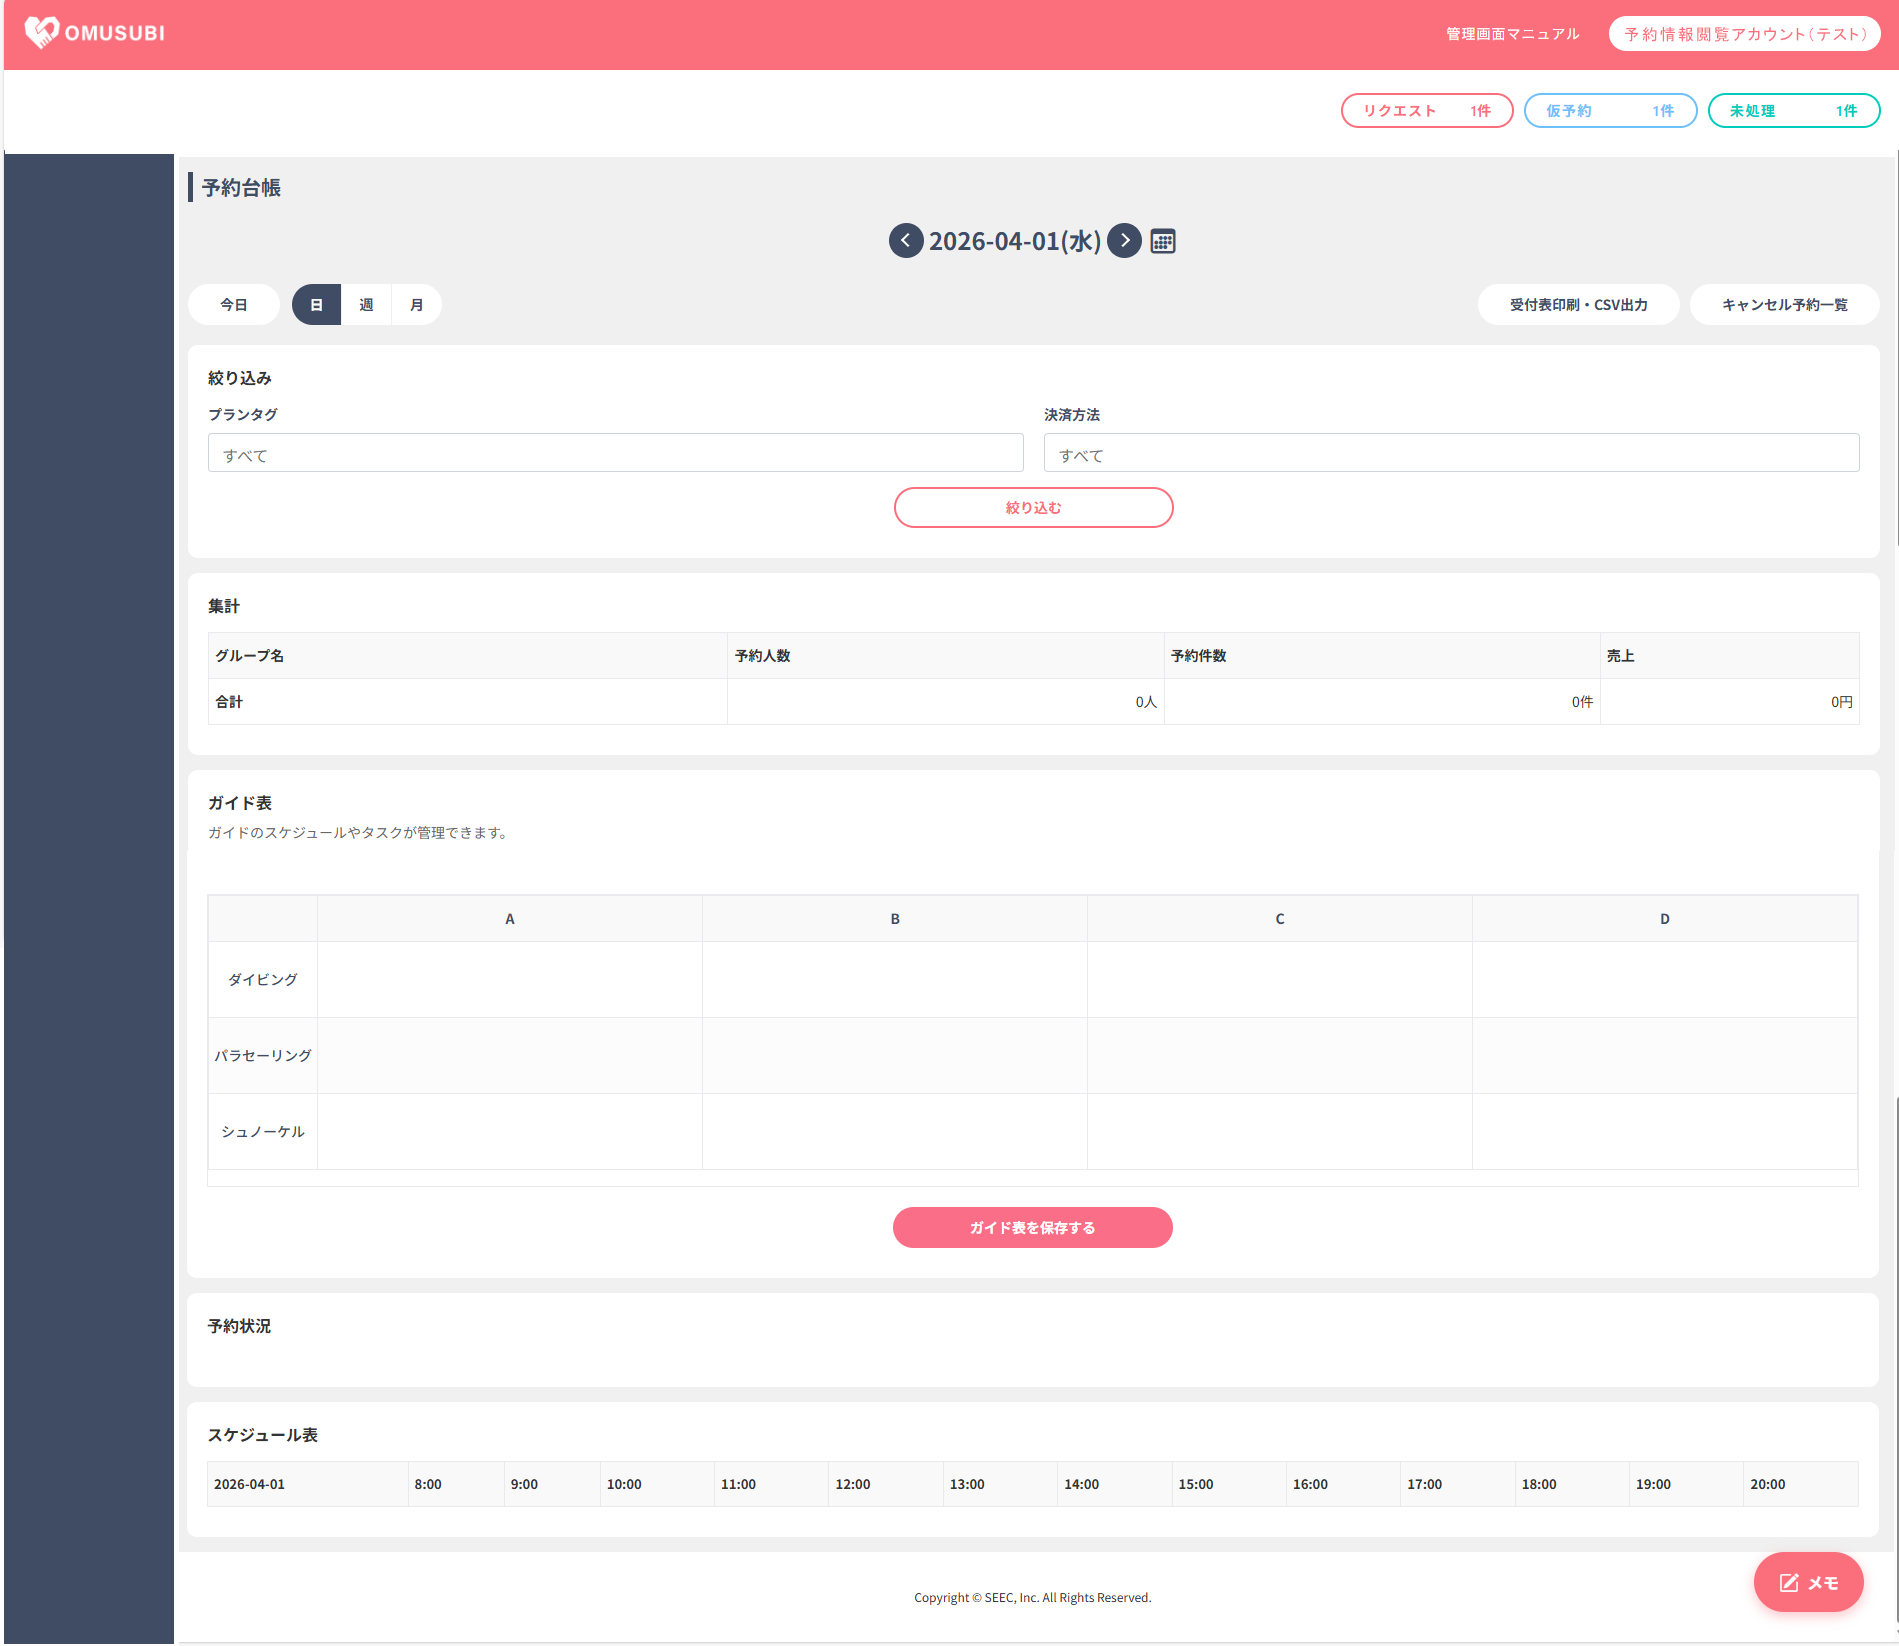Go to previous day with left arrow
The image size is (1899, 1646).
(x=905, y=241)
